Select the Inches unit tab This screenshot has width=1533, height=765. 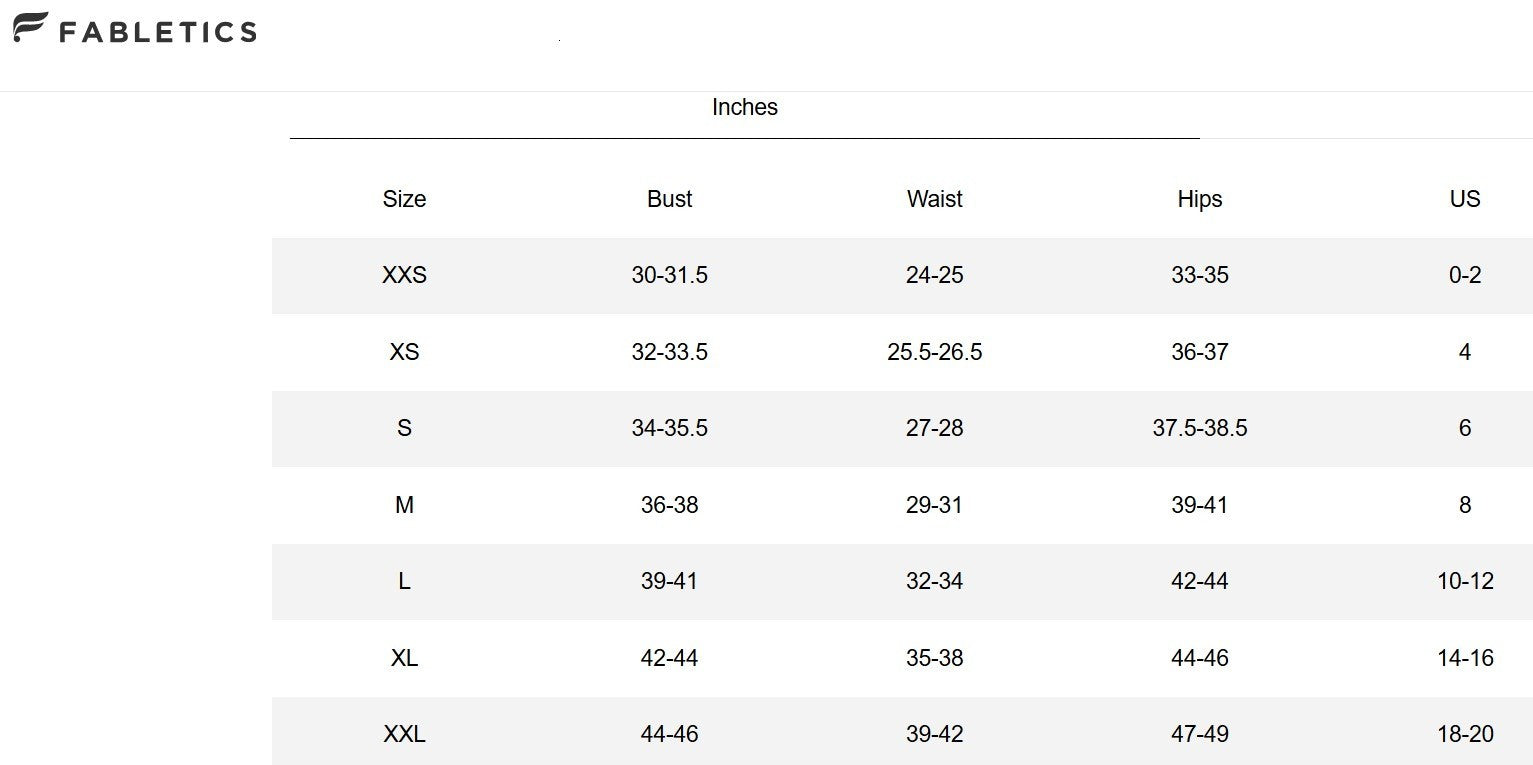pos(745,107)
